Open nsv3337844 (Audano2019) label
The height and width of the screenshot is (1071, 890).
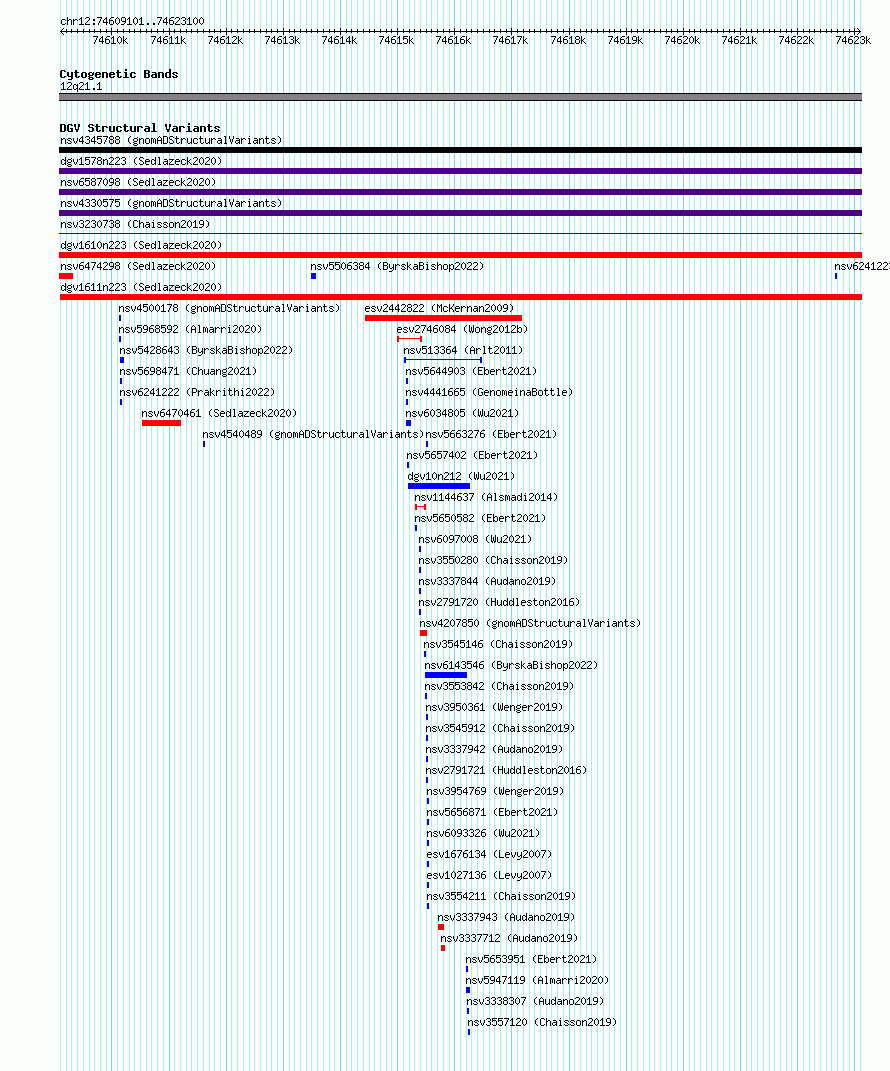[x=488, y=581]
